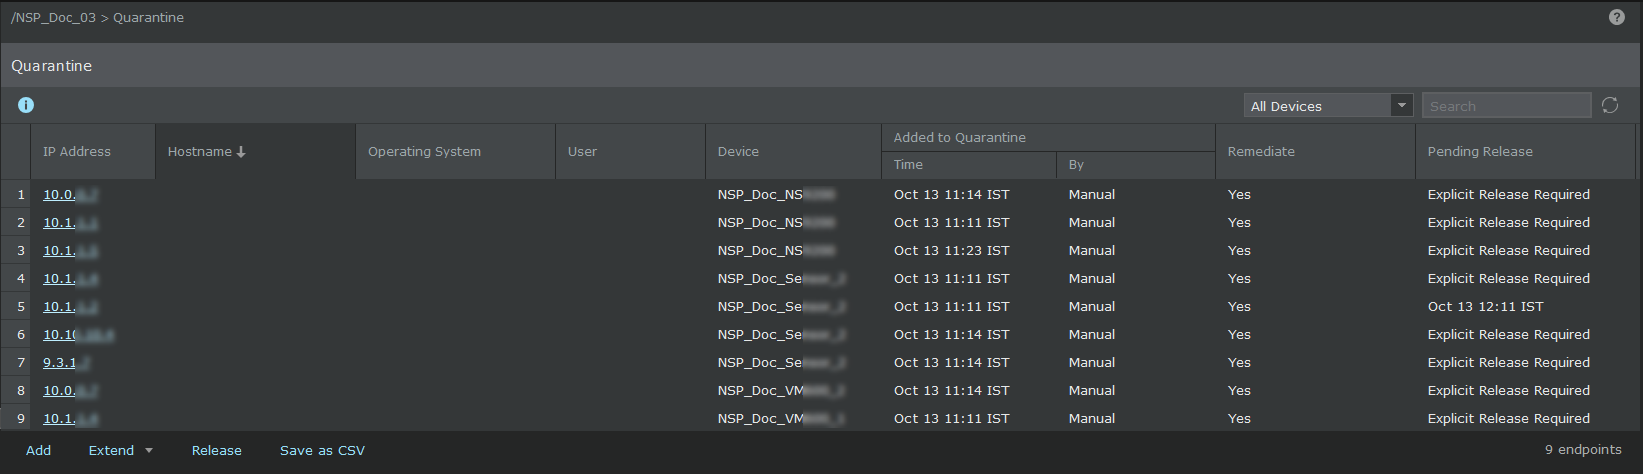Screen dimensions: 1643x474
Task: Sort by Device column header
Action: tap(738, 152)
